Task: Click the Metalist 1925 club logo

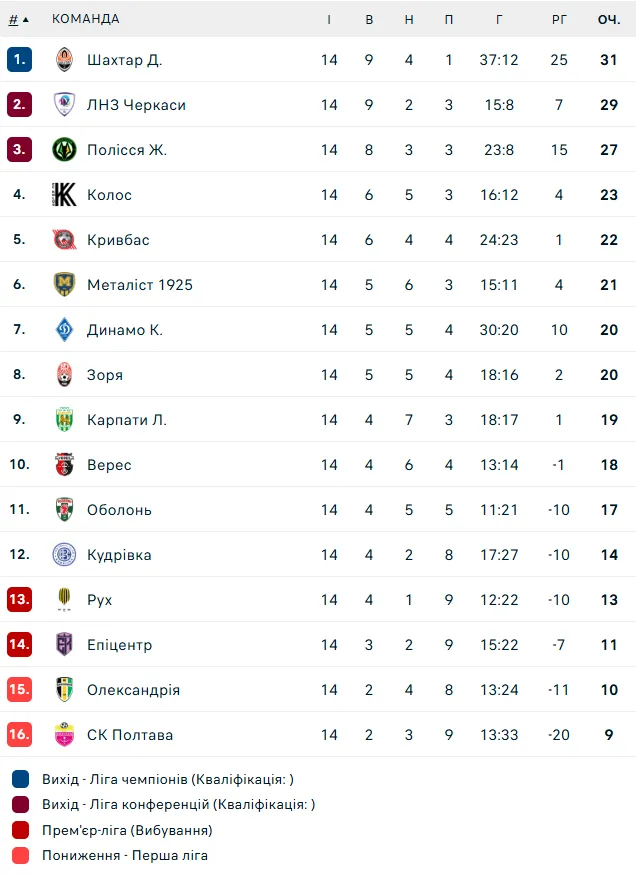Action: pyautogui.click(x=65, y=285)
